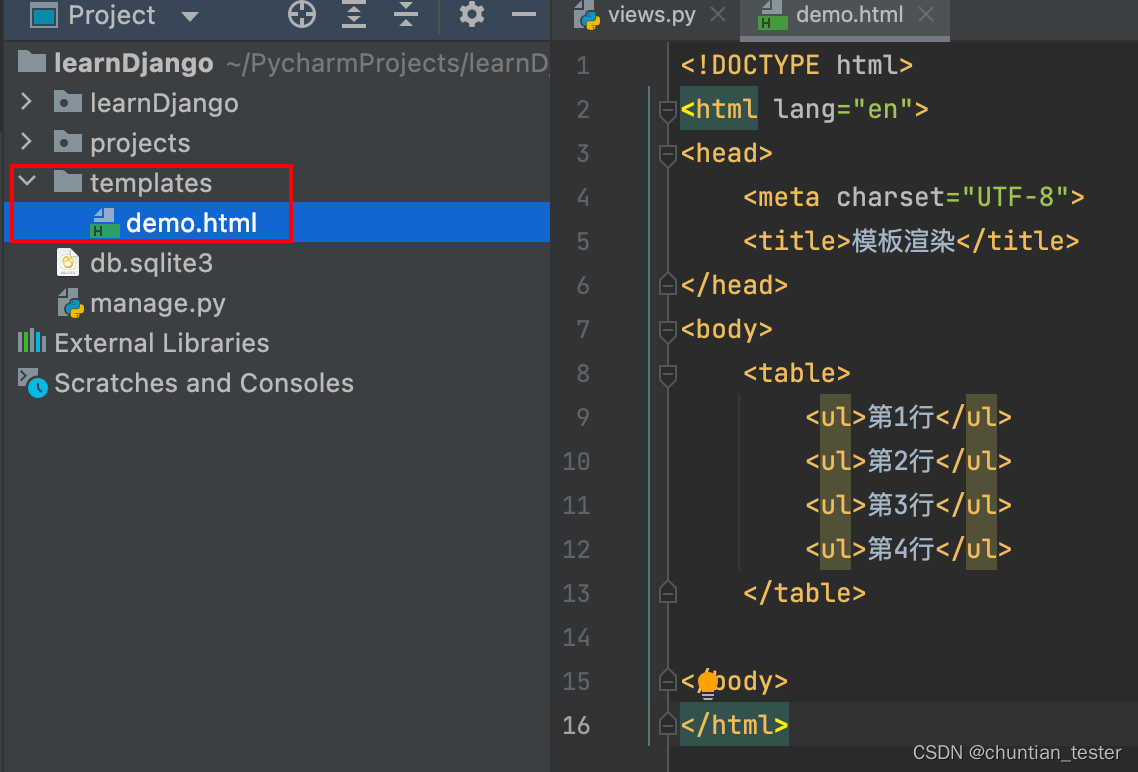Hide the Project tool window with minus icon

pos(524,15)
